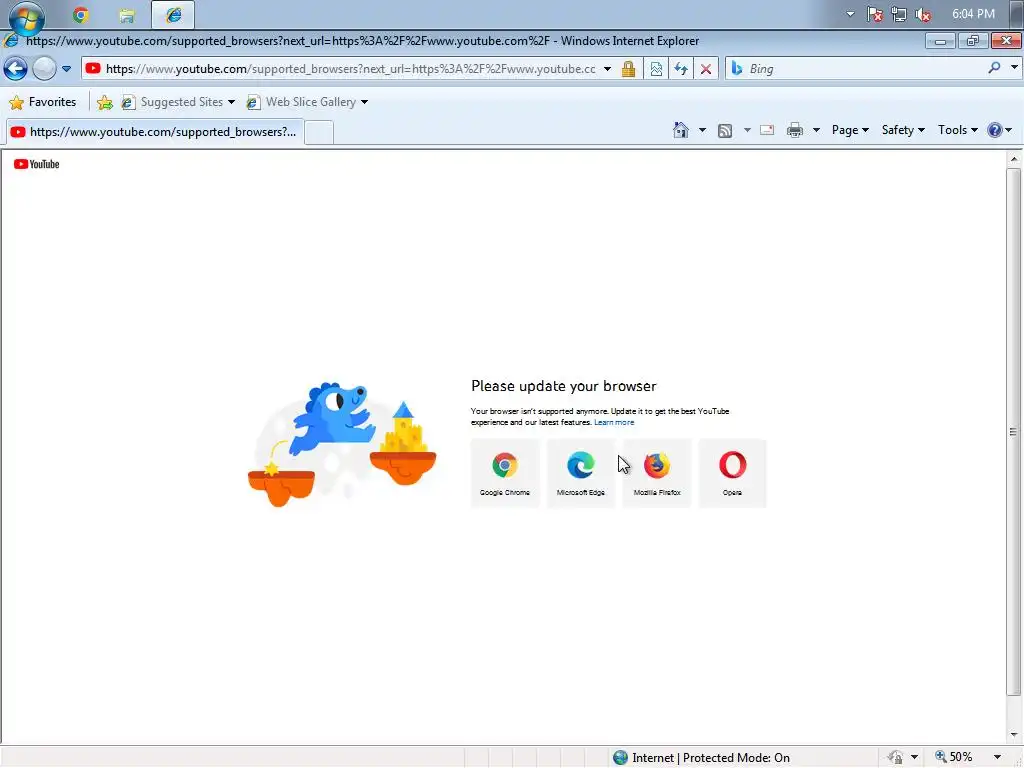
Task: Expand the zoom level dropdown arrow
Action: (x=997, y=757)
